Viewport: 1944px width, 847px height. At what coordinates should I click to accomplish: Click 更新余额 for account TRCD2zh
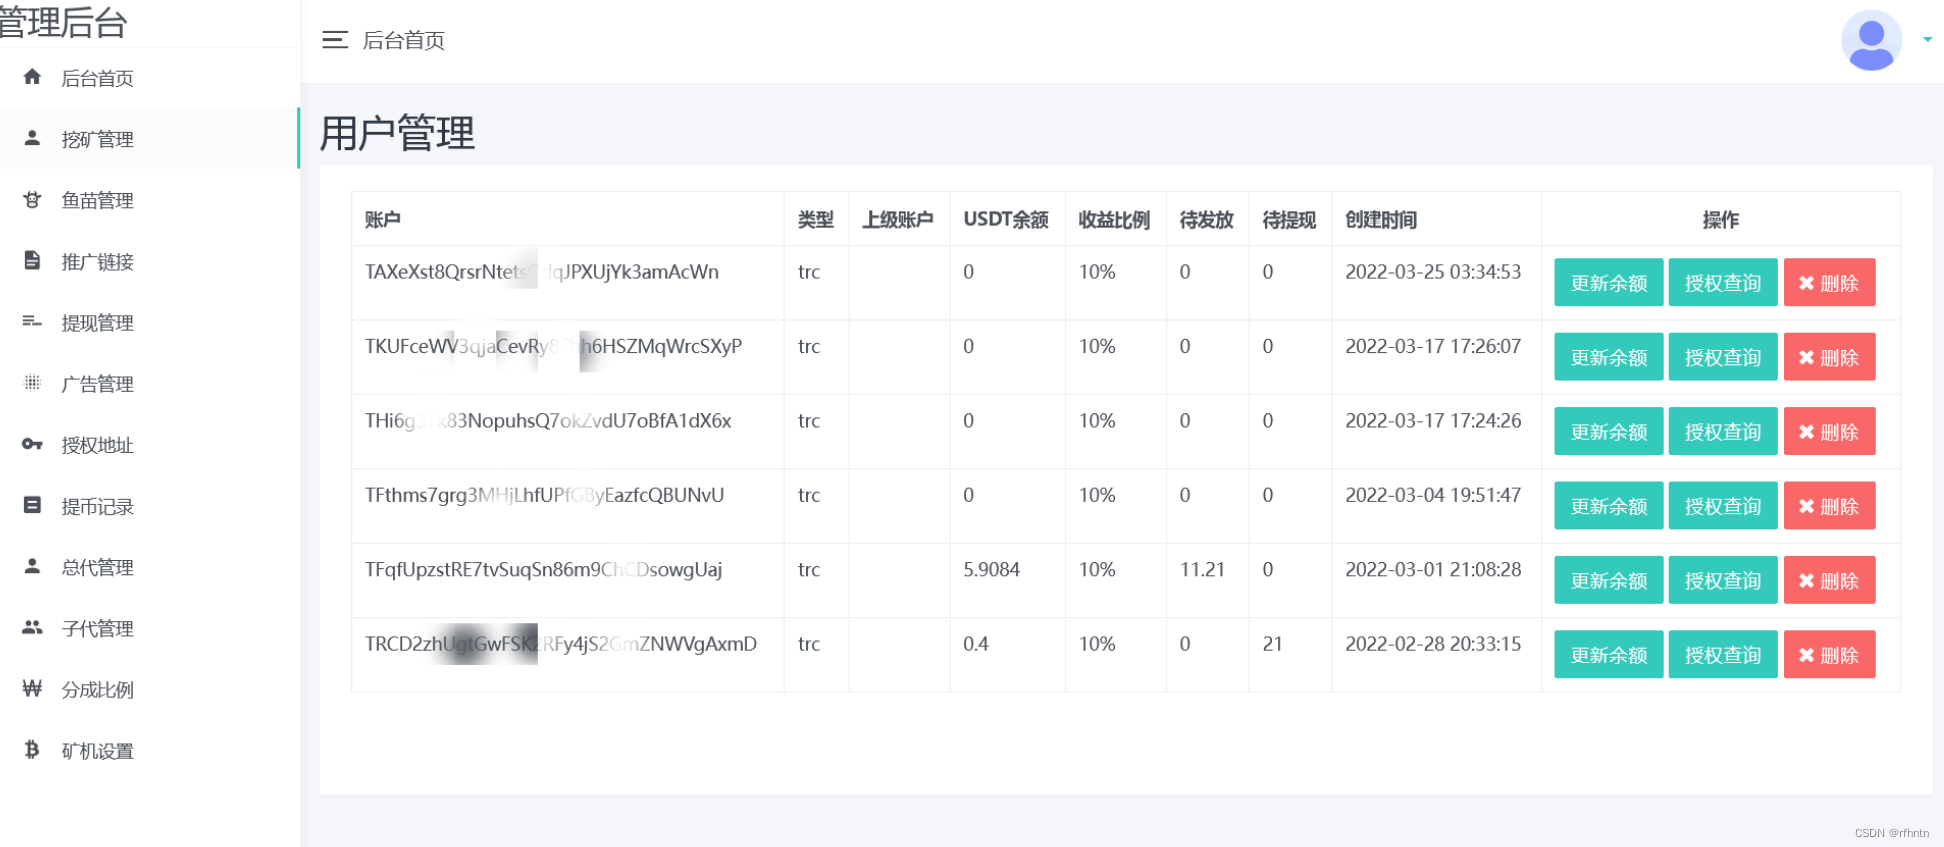point(1608,655)
